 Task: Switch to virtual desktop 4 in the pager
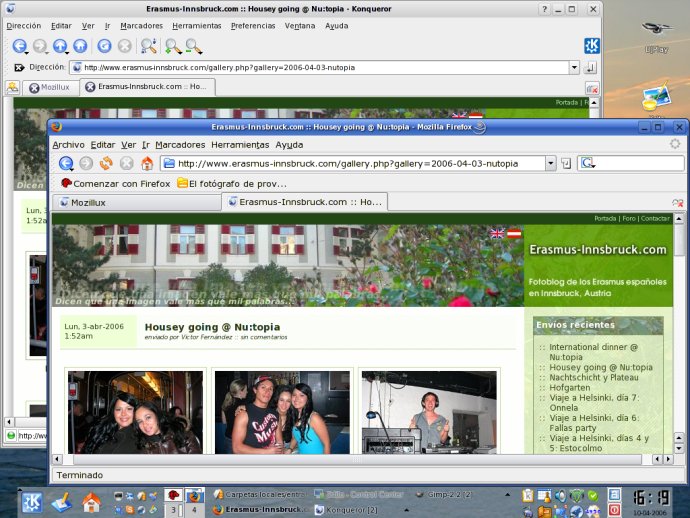click(194, 510)
